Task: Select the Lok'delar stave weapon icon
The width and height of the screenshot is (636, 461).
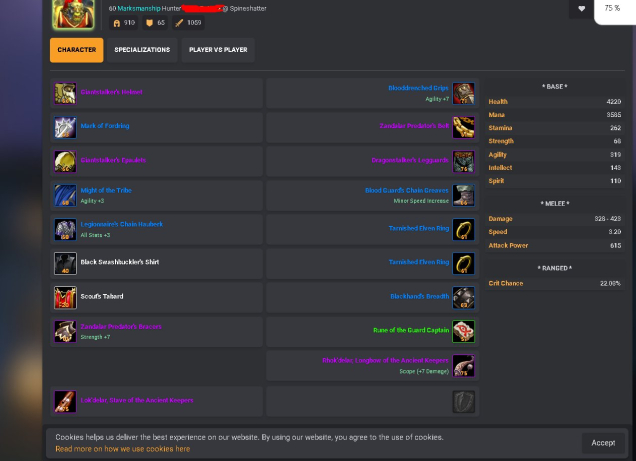Action: click(65, 401)
